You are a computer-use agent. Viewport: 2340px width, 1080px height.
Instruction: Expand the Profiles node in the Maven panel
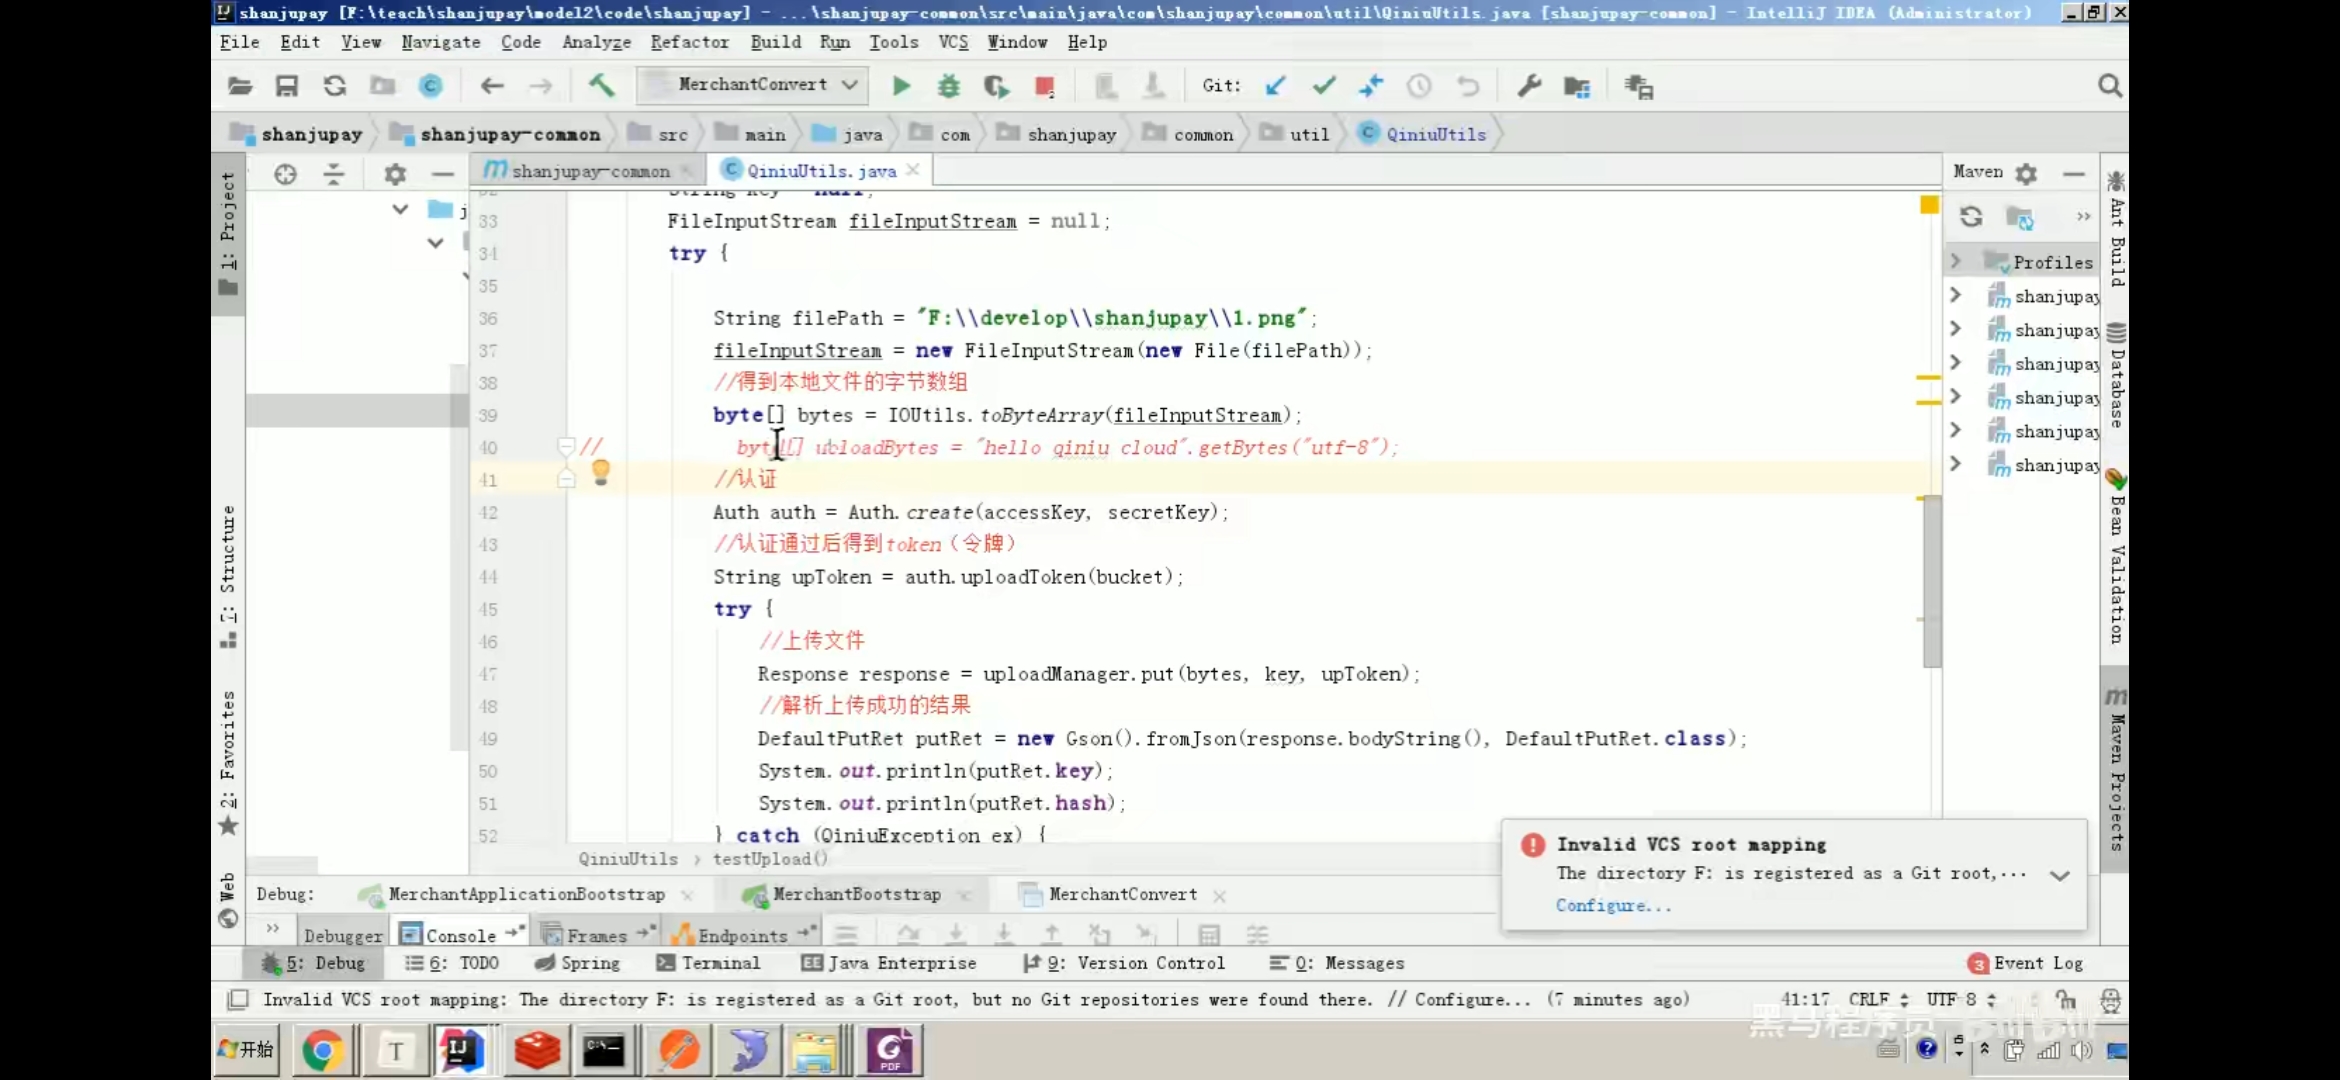tap(1955, 261)
